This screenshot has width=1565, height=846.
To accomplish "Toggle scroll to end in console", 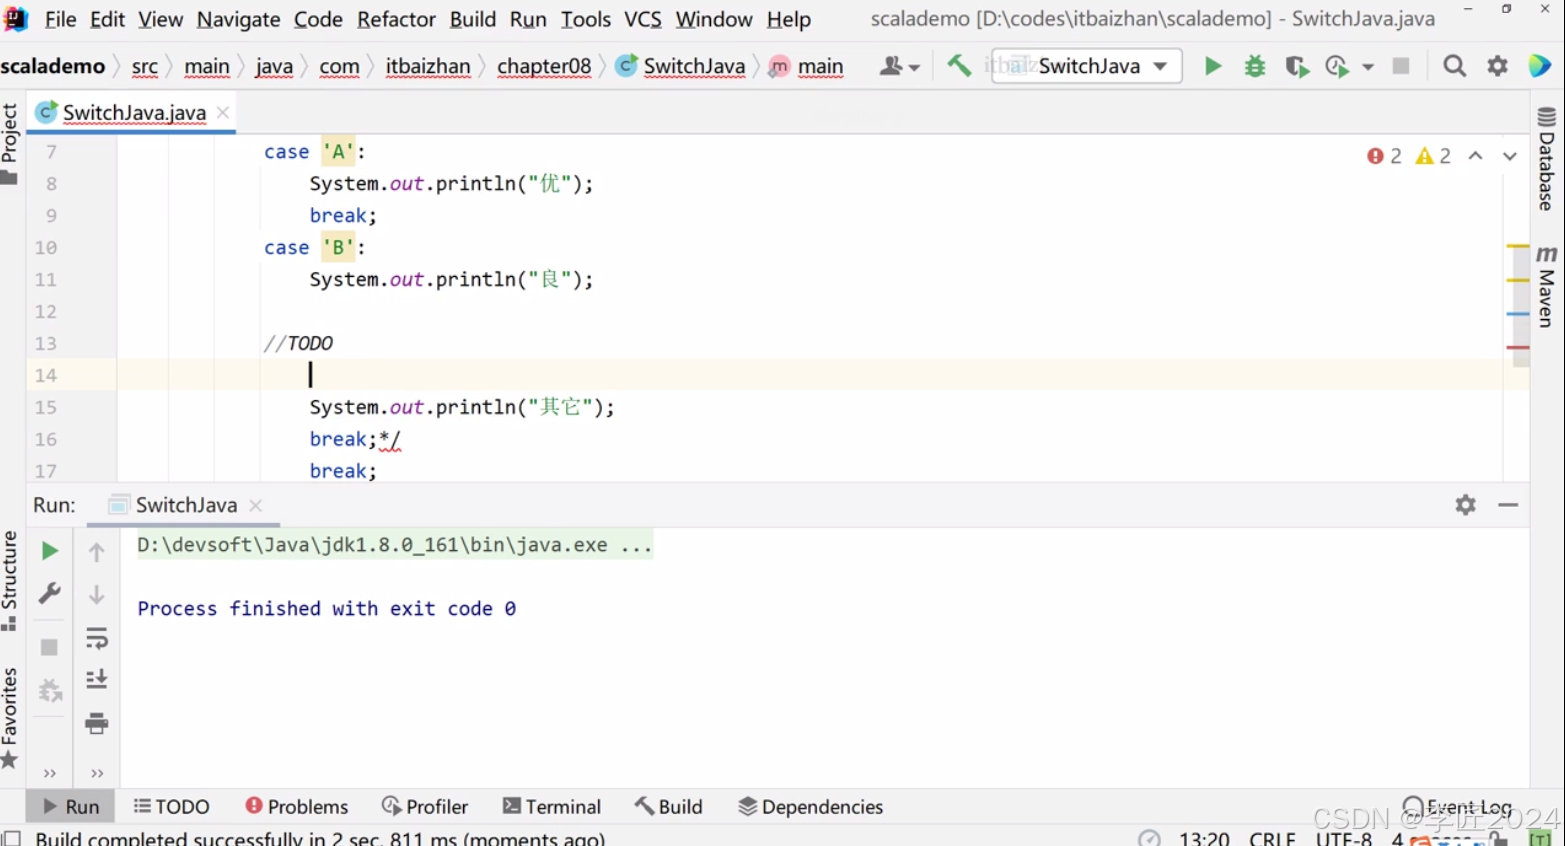I will point(96,680).
